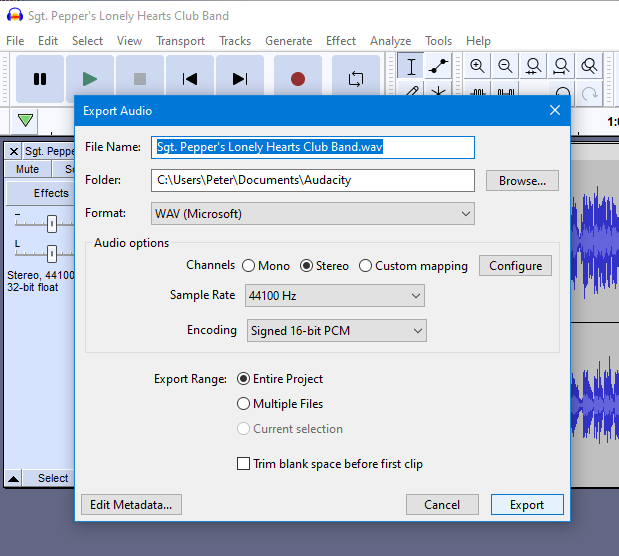Toggle the Loop playback button

(x=356, y=79)
